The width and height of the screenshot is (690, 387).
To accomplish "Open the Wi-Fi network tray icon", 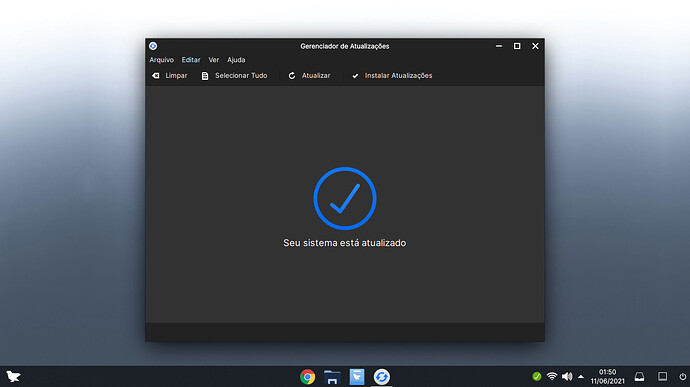I will click(x=552, y=376).
